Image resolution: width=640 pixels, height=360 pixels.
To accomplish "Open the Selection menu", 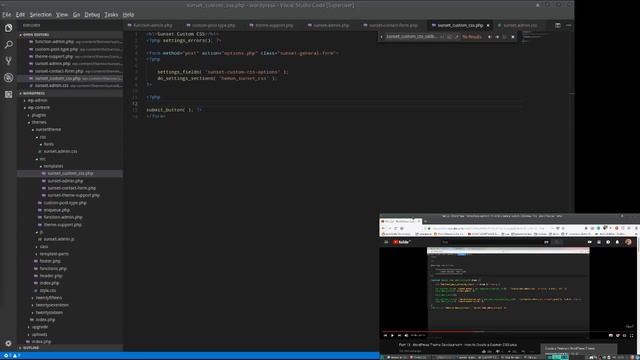I will pos(40,15).
